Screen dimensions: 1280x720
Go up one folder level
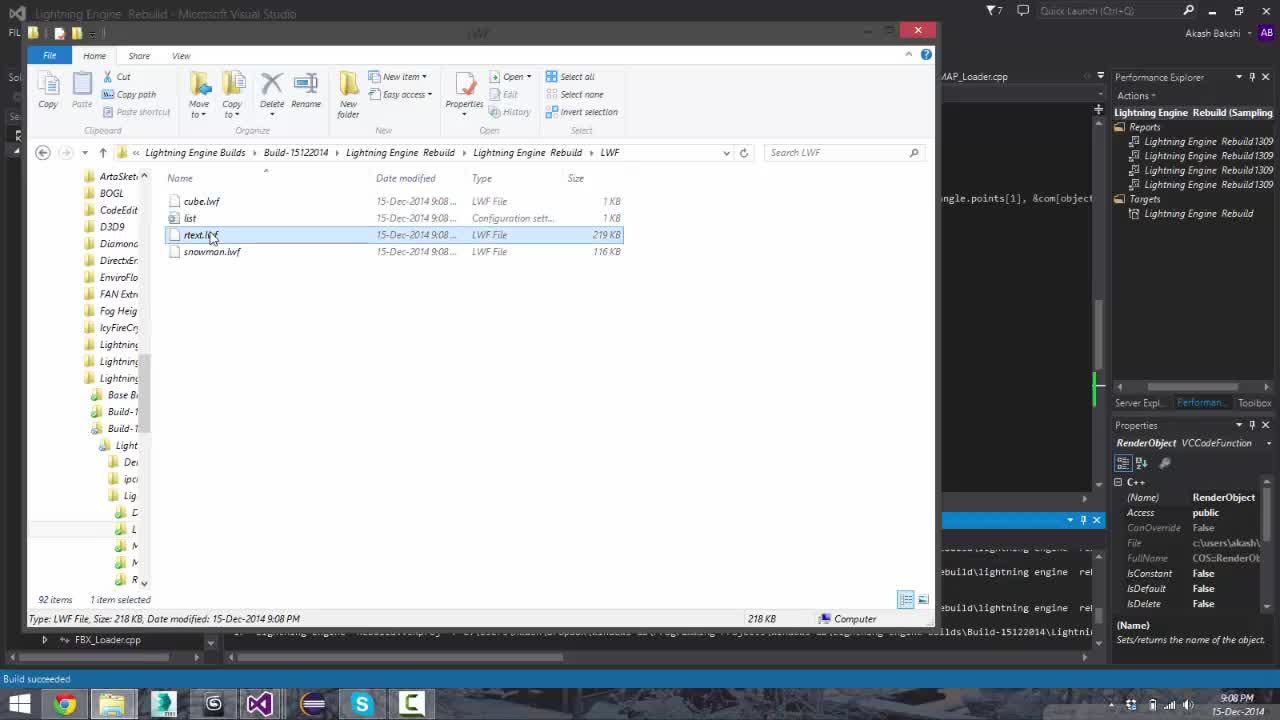coord(102,152)
